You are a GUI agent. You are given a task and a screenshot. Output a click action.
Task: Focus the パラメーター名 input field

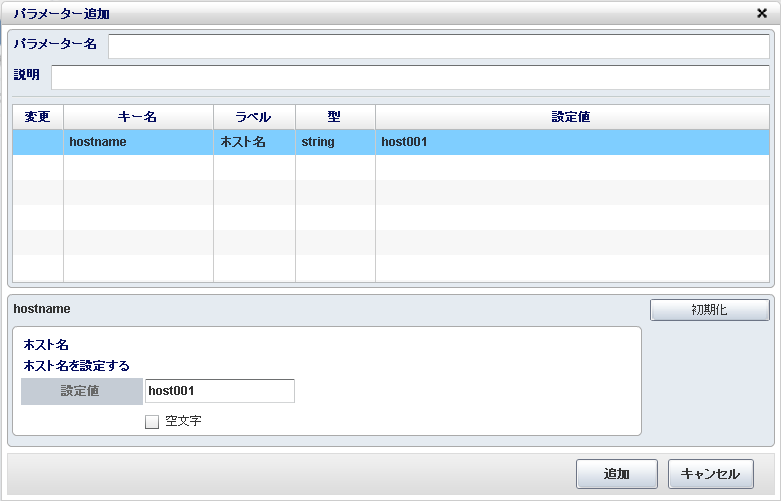pyautogui.click(x=439, y=46)
